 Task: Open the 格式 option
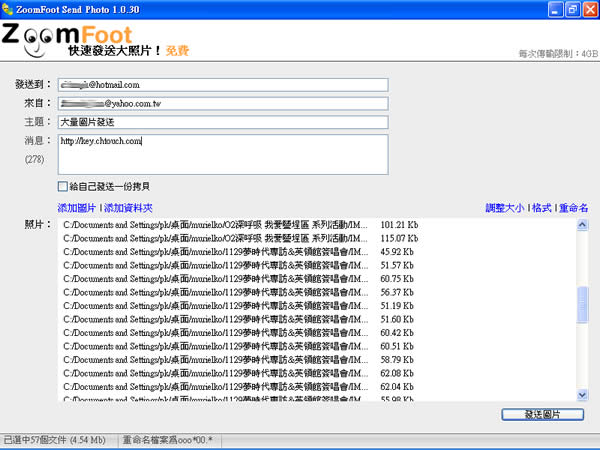pos(542,208)
